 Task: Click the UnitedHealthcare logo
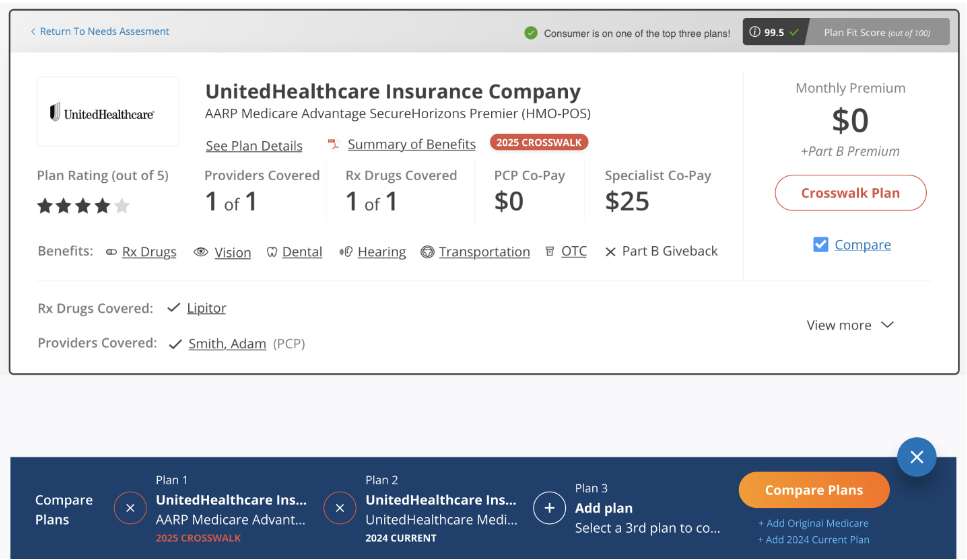point(108,112)
